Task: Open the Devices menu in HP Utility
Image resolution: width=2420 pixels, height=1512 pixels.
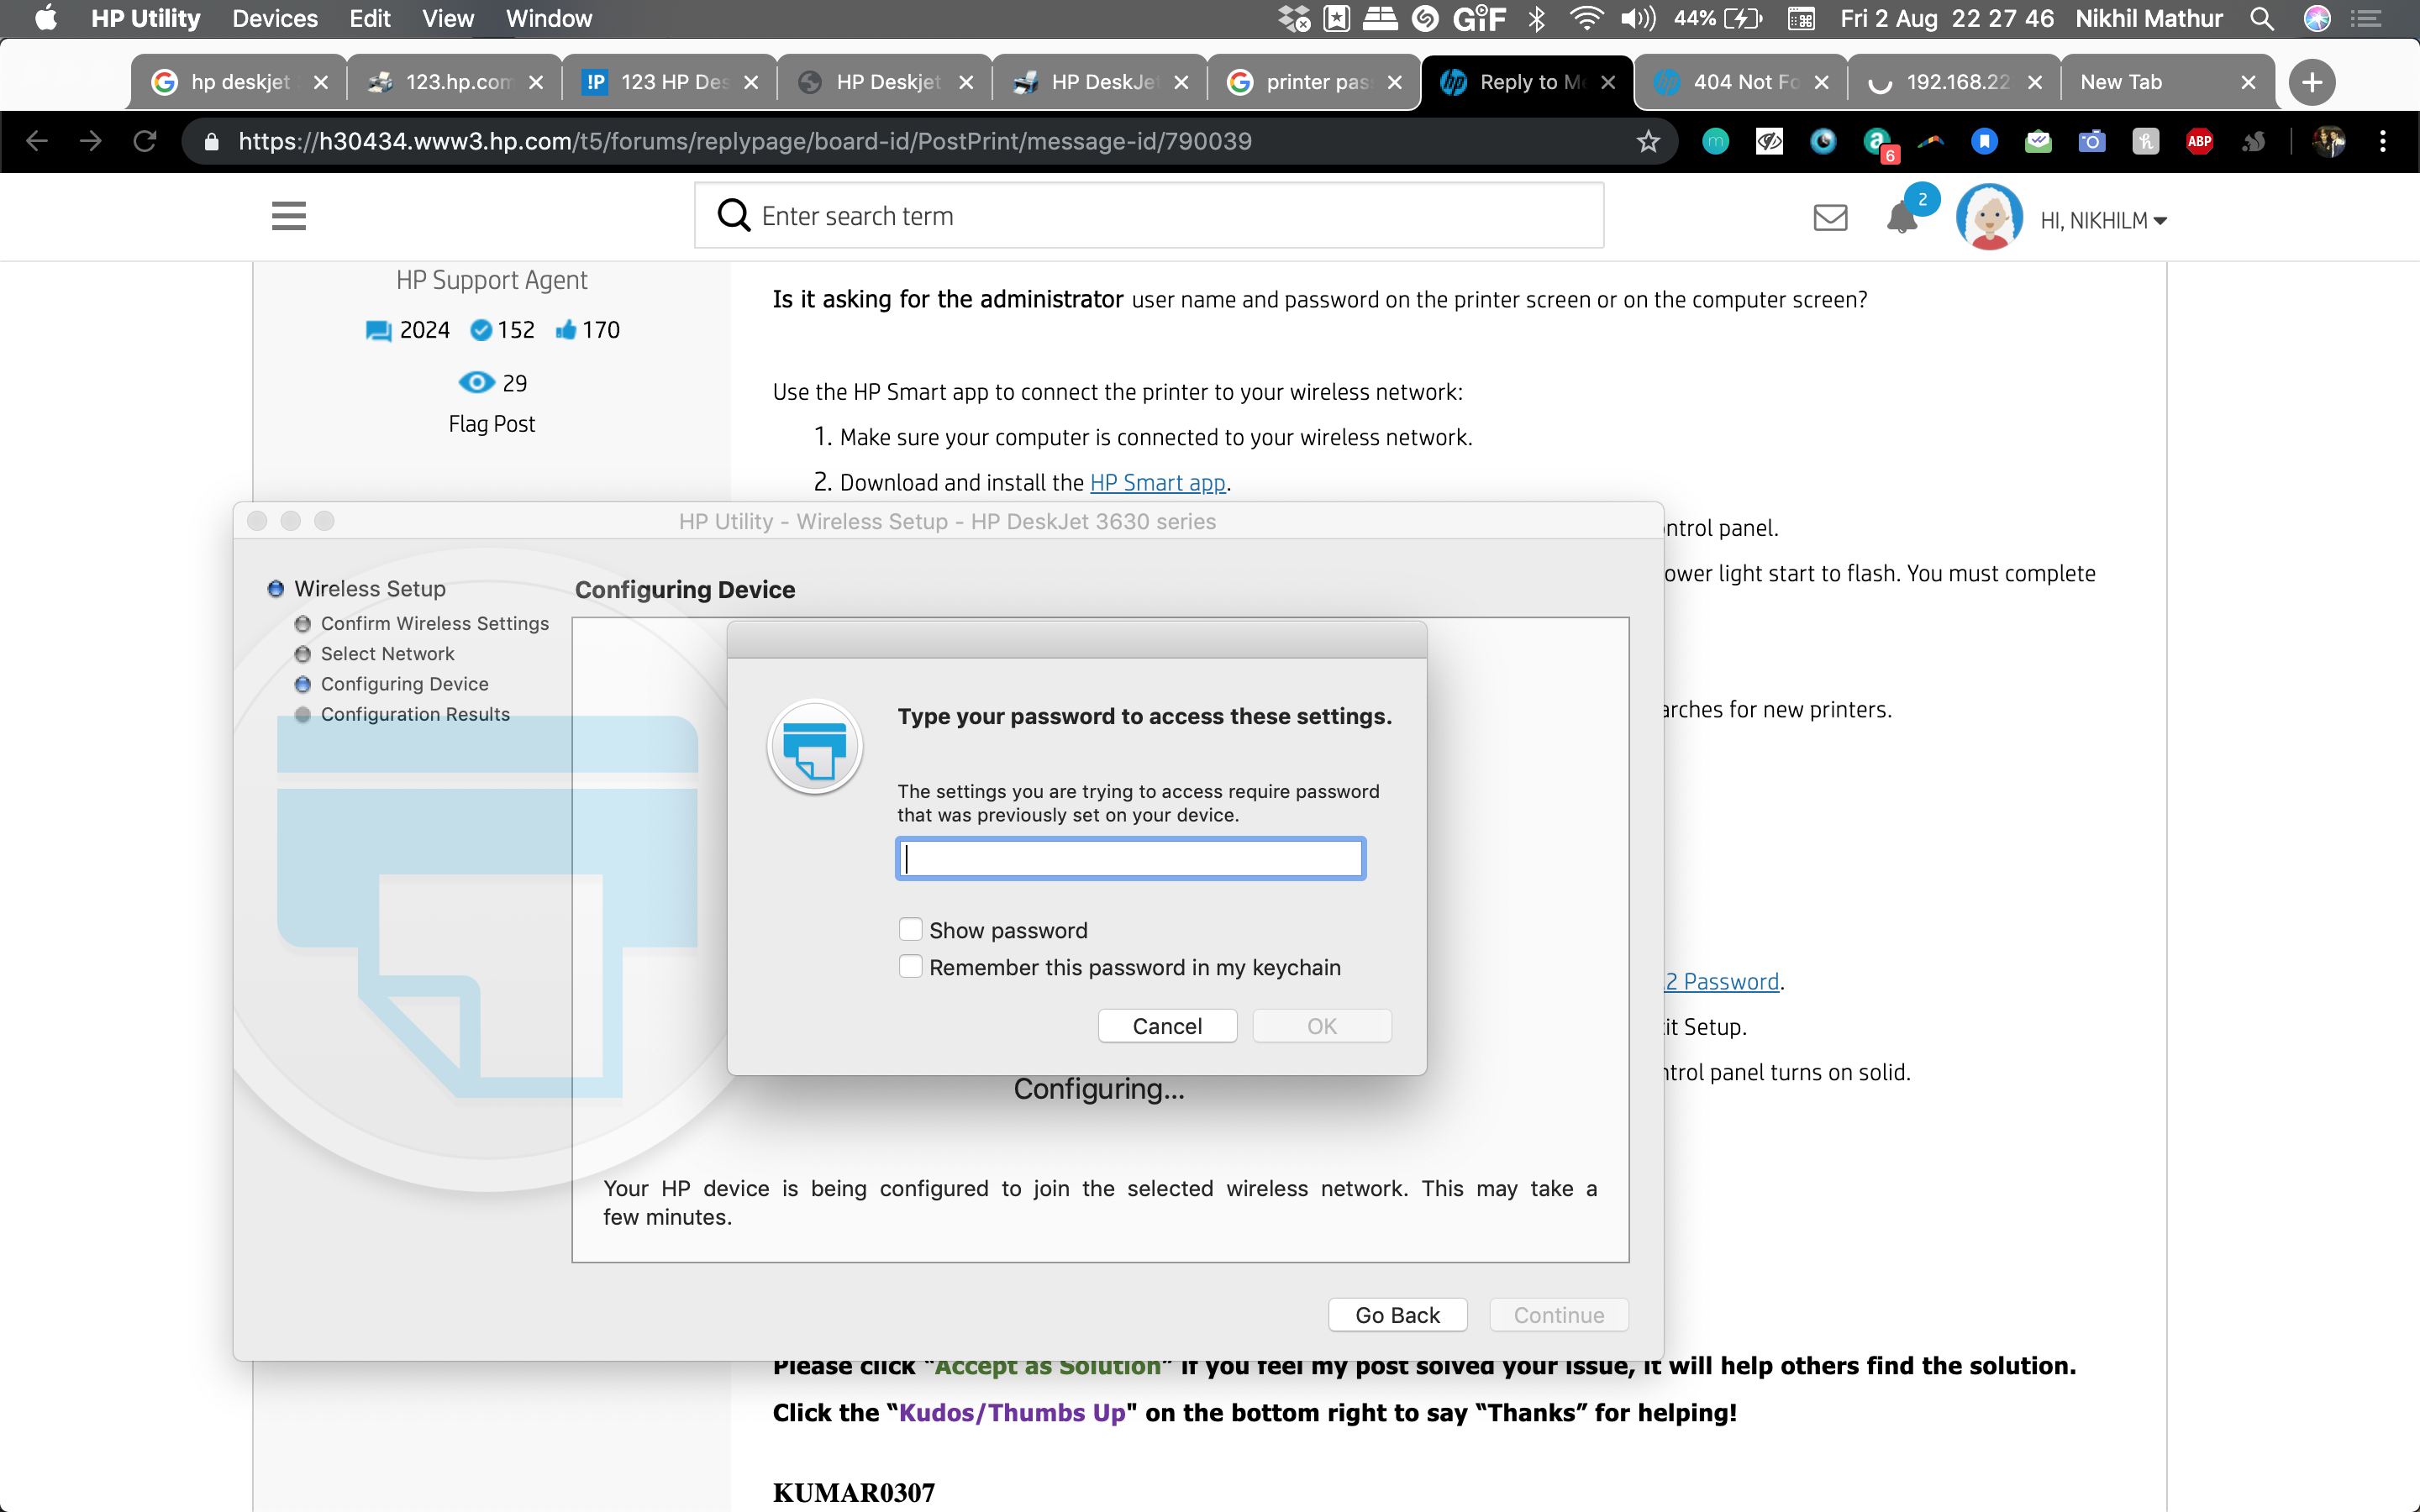Action: [273, 19]
